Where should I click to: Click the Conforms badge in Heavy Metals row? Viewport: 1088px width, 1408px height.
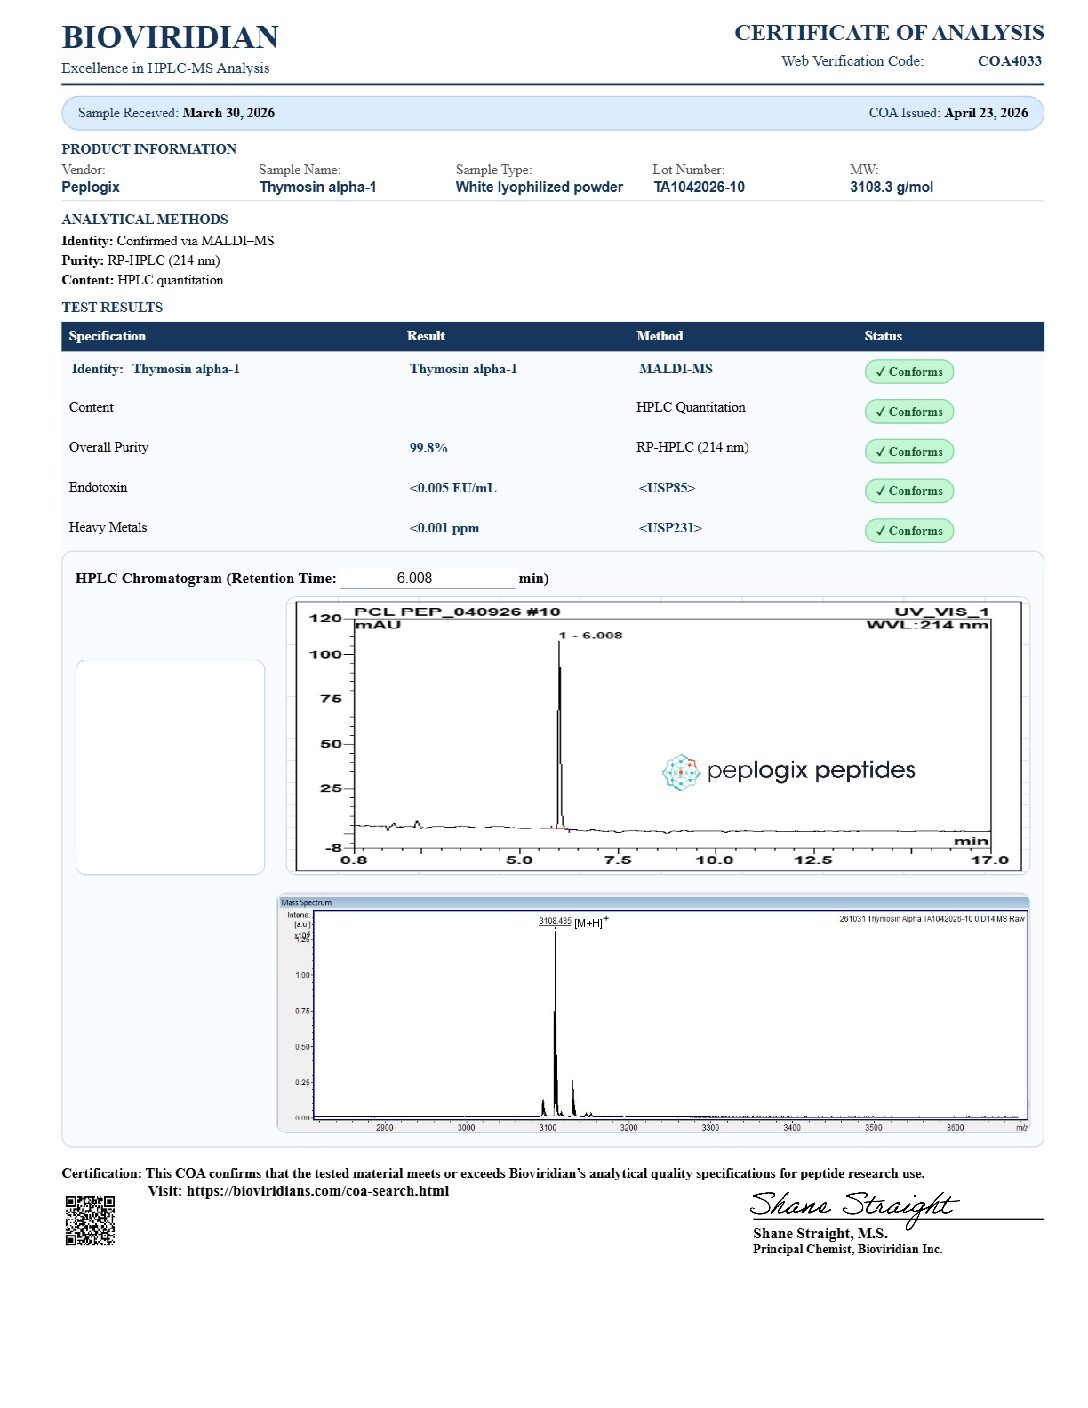[909, 531]
